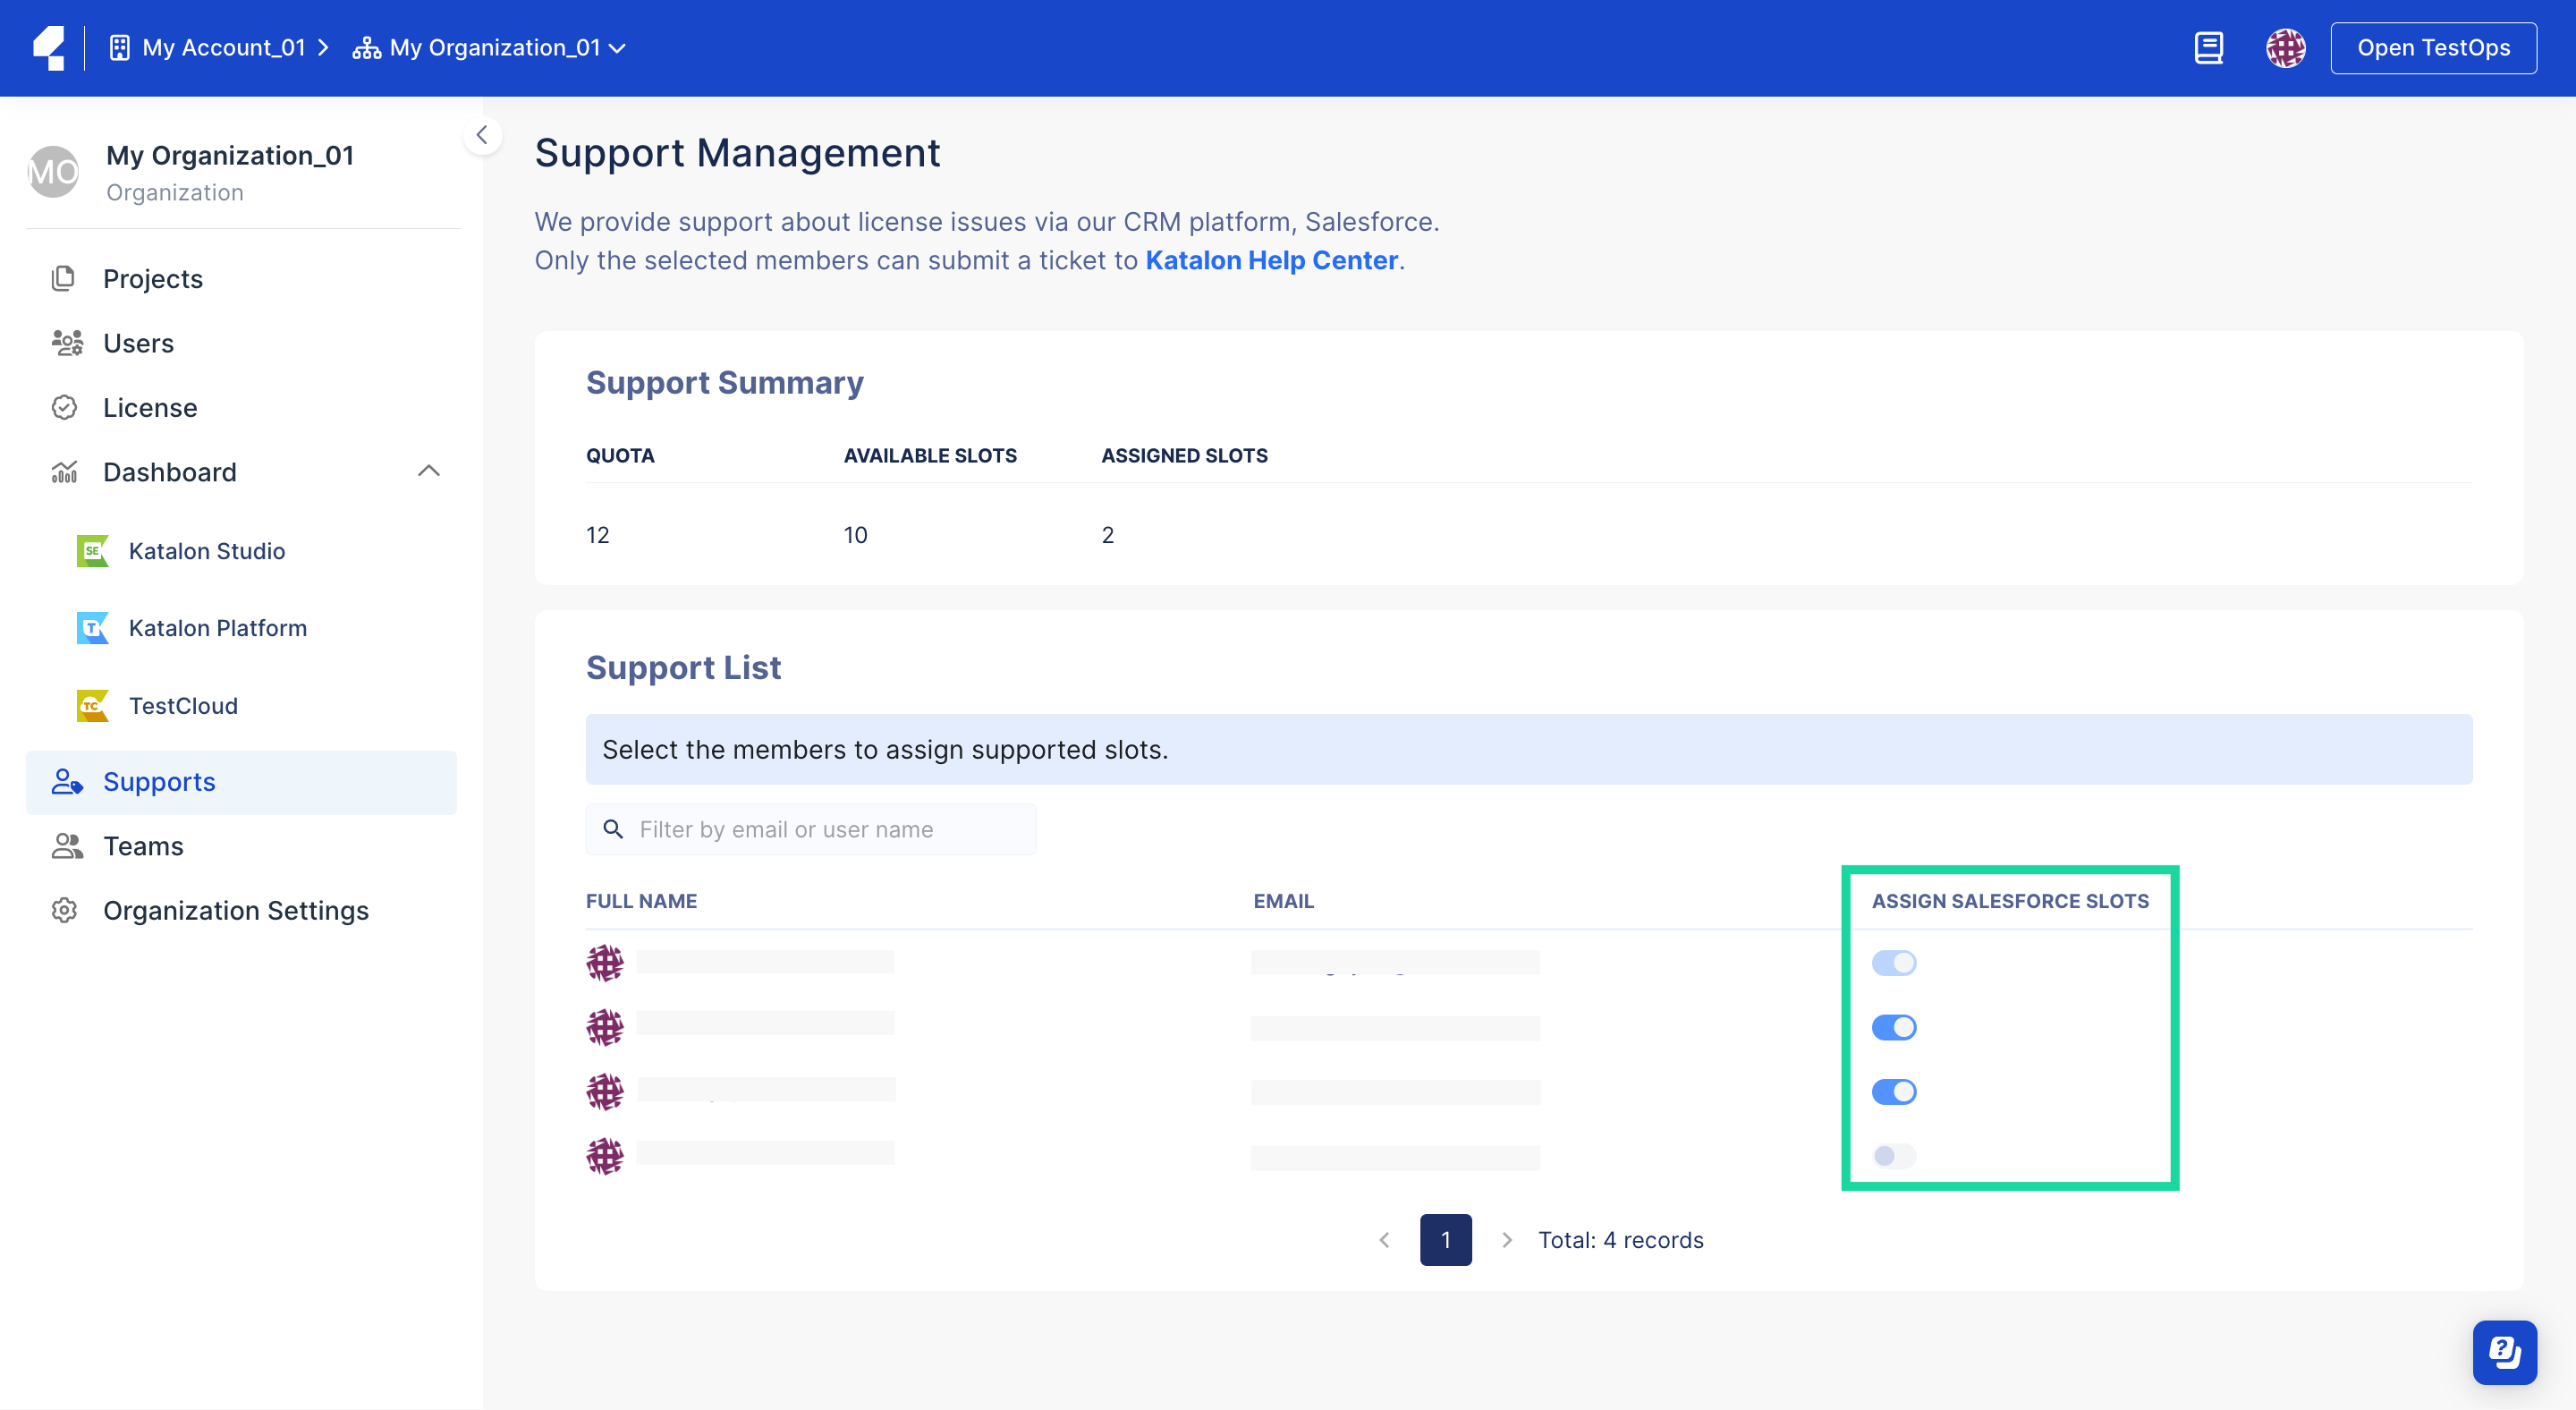Screen dimensions: 2576x1410
Task: Go to previous page of records
Action: click(1384, 1240)
